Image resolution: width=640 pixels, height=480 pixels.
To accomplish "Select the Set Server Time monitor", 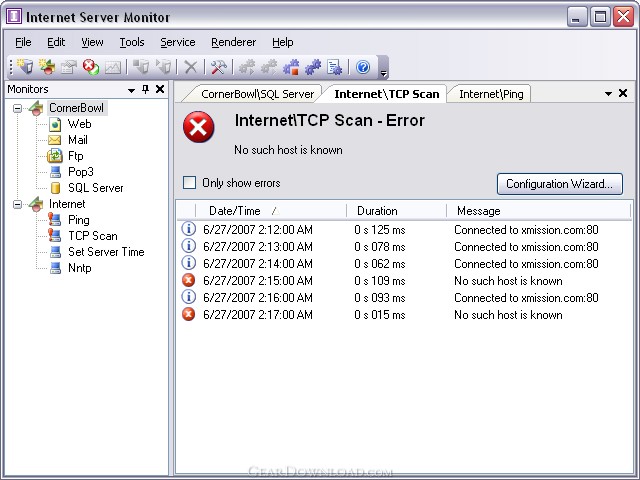I will click(105, 252).
